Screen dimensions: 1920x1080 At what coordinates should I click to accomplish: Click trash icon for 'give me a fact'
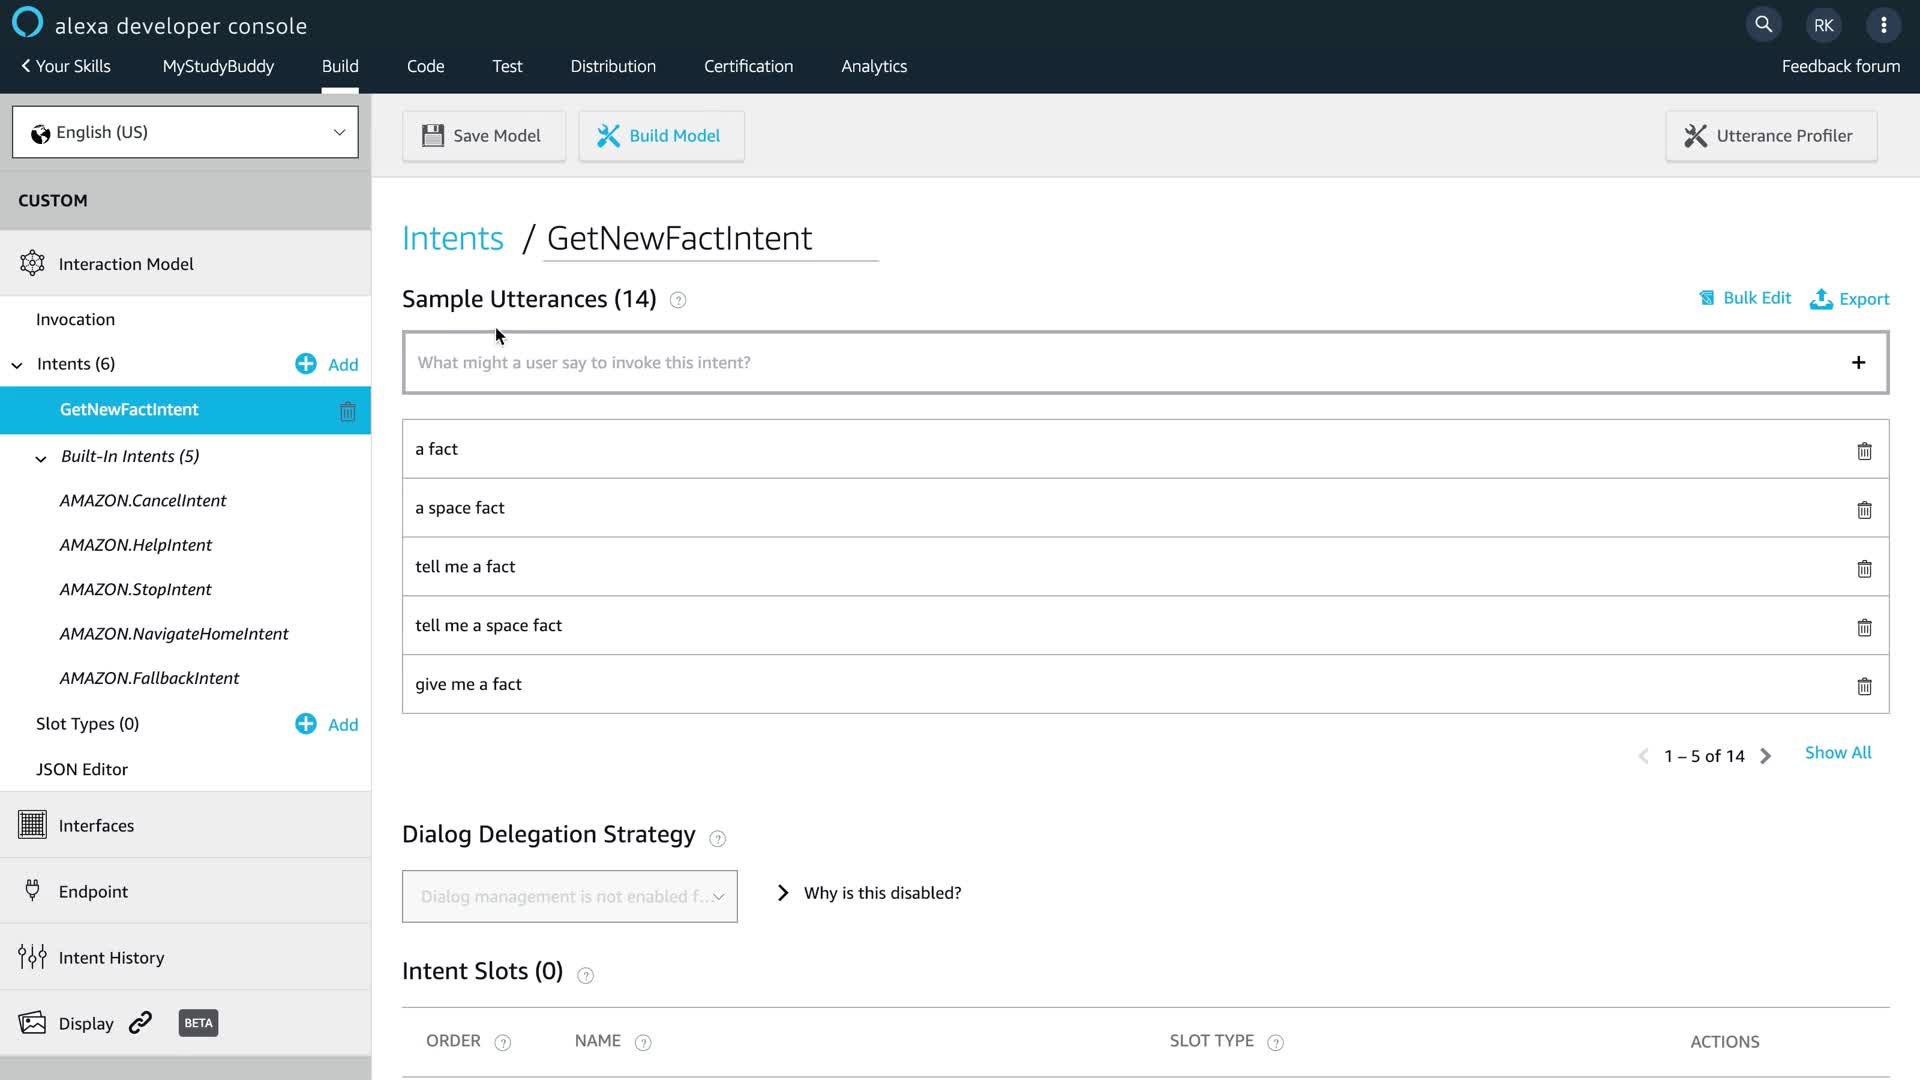pos(1864,686)
